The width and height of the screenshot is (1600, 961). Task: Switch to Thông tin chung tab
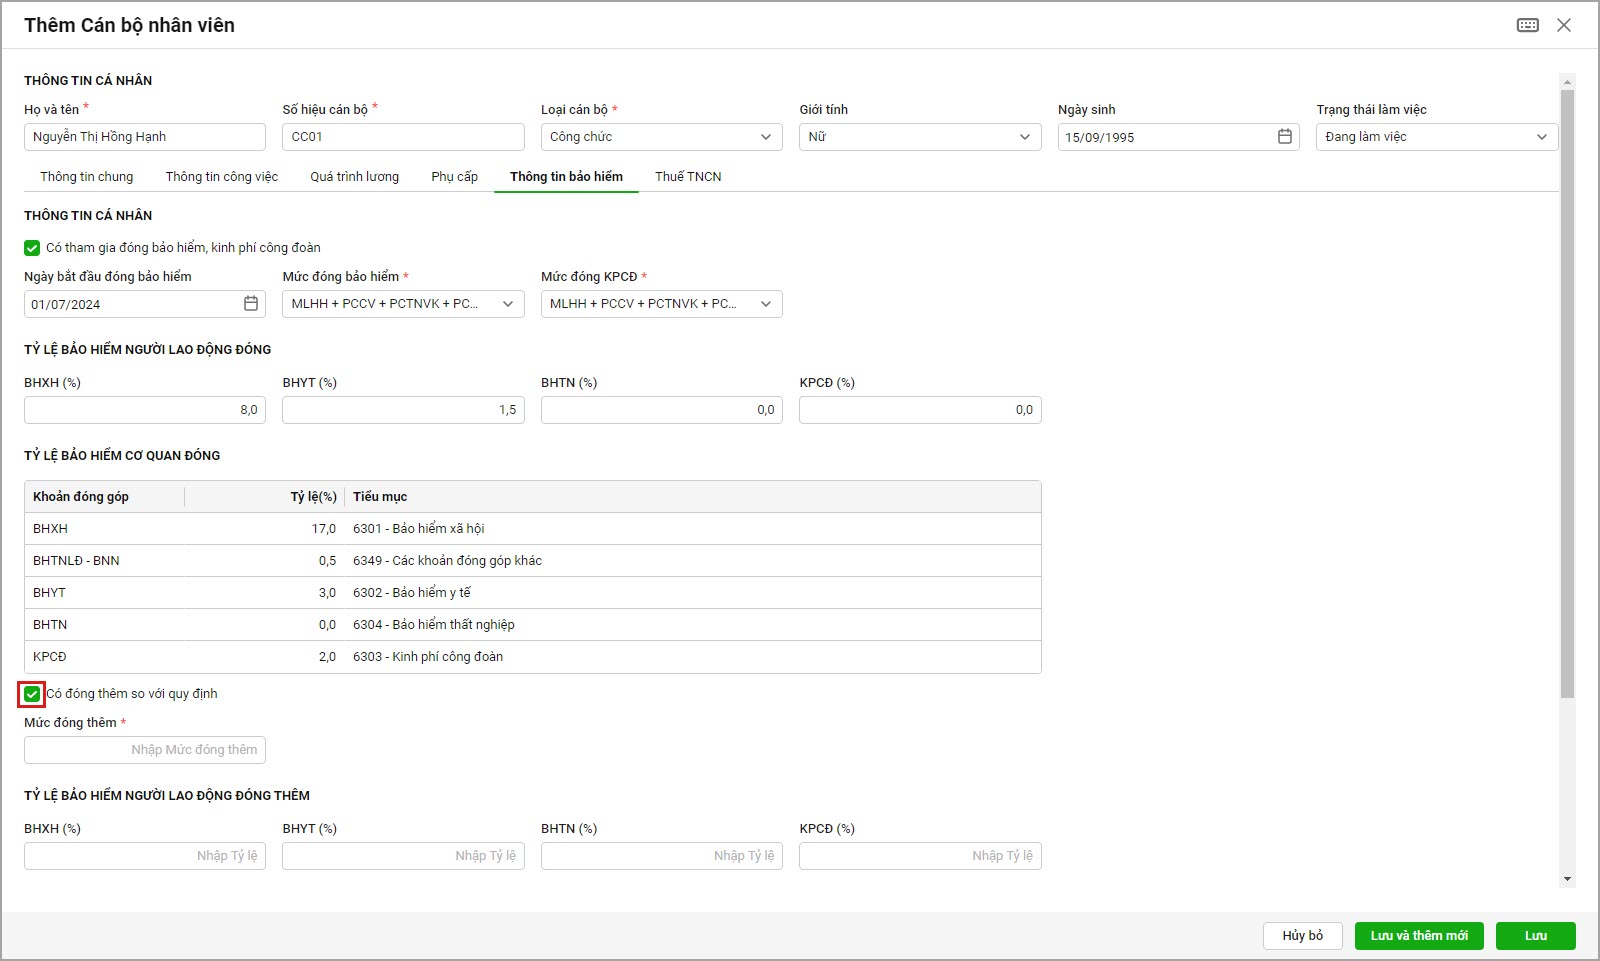click(x=87, y=177)
